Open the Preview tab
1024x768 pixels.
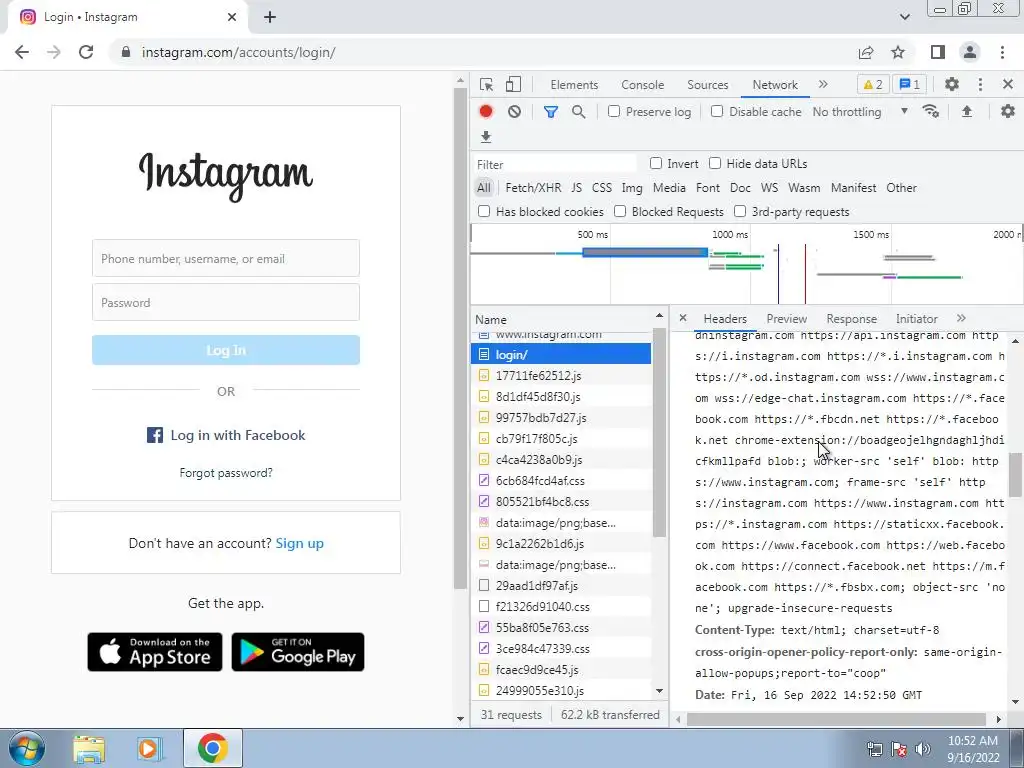pos(786,319)
